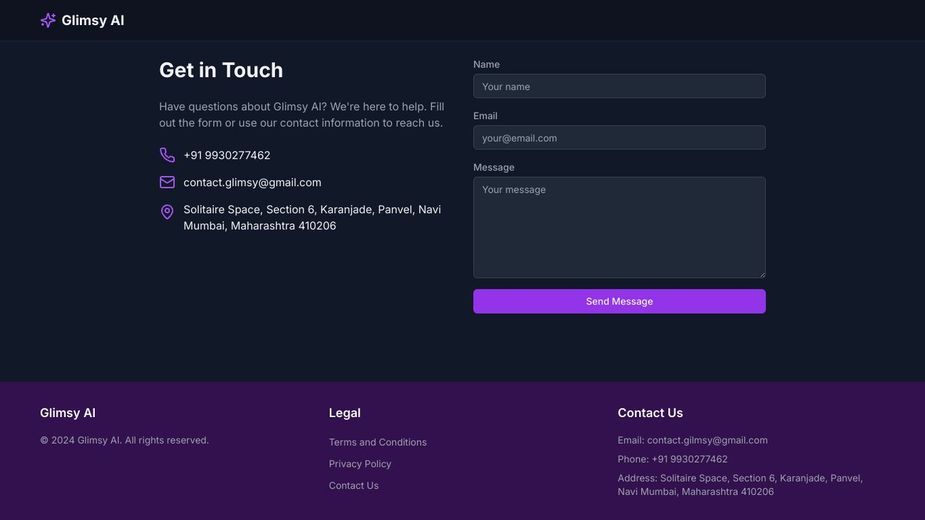Click the envelope icon beside the email address
Image resolution: width=925 pixels, height=520 pixels.
167,182
